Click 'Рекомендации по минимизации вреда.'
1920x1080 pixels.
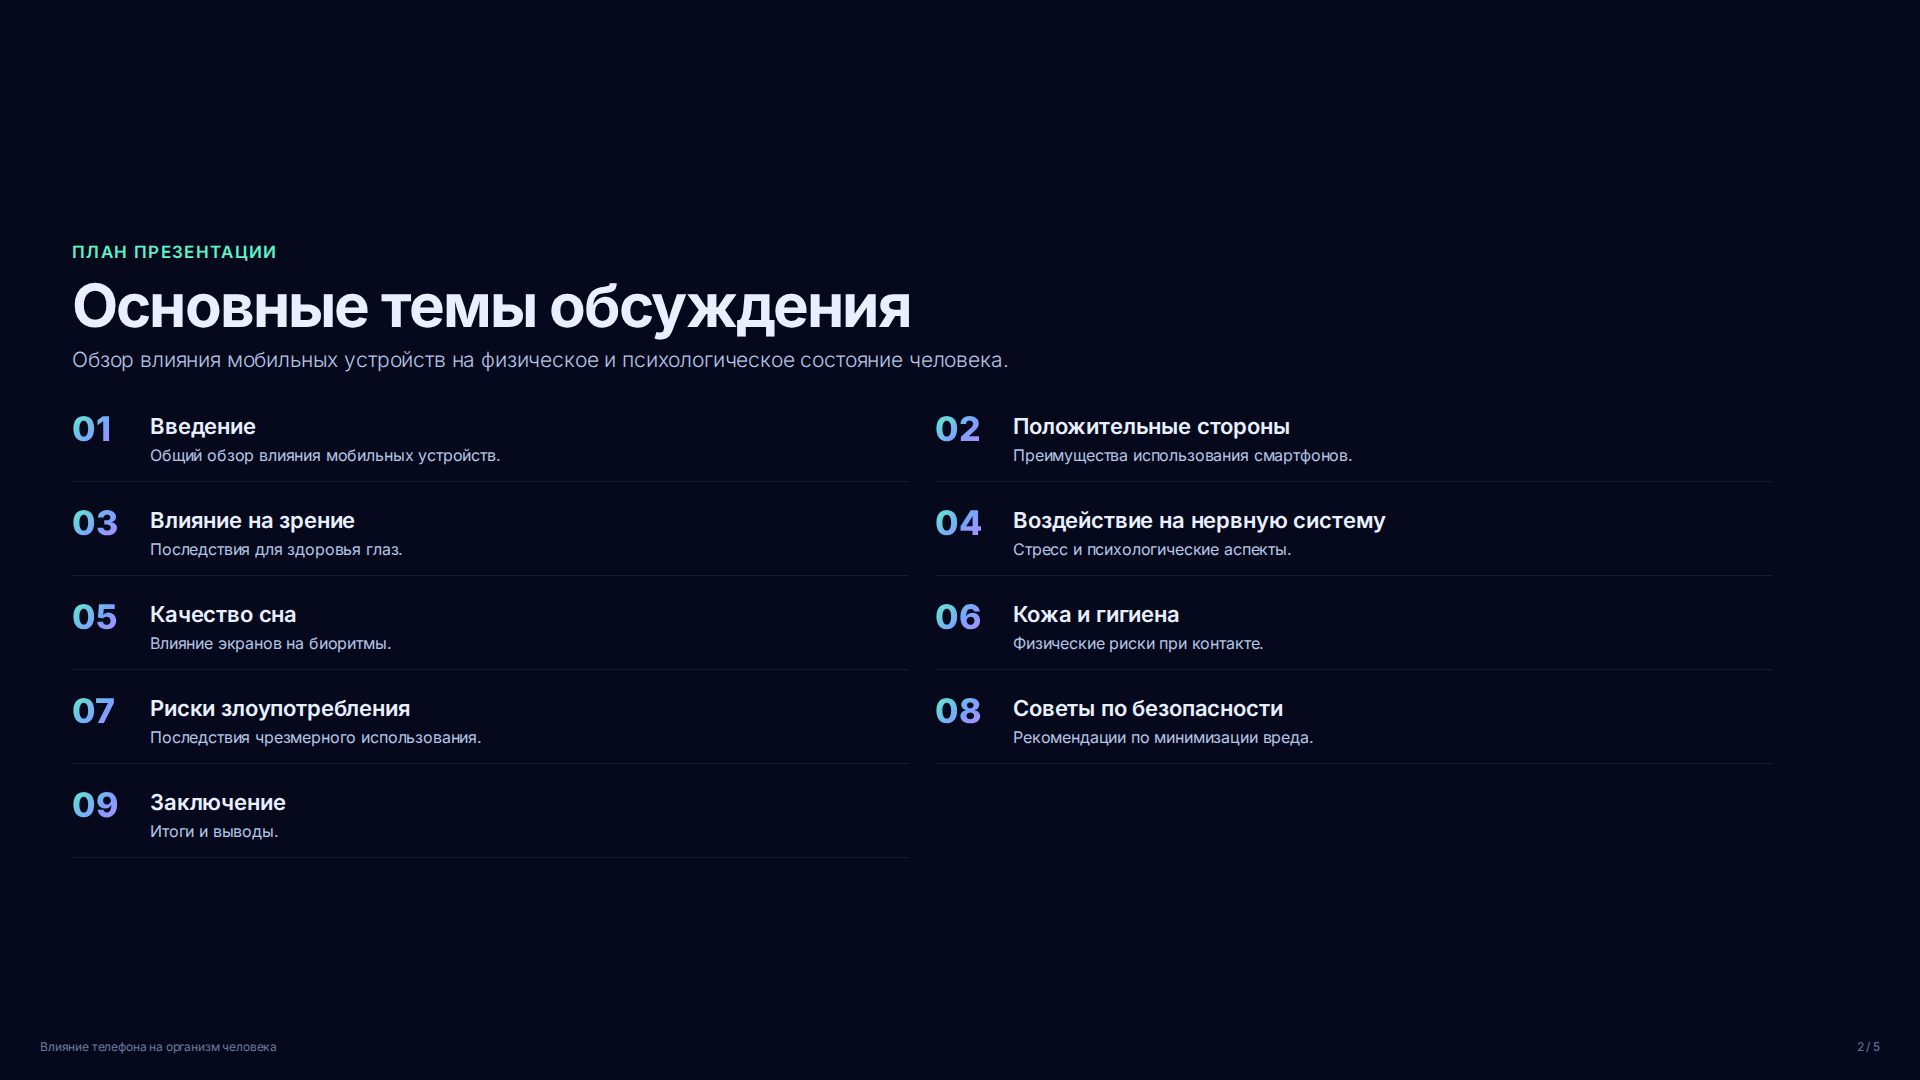(1163, 738)
